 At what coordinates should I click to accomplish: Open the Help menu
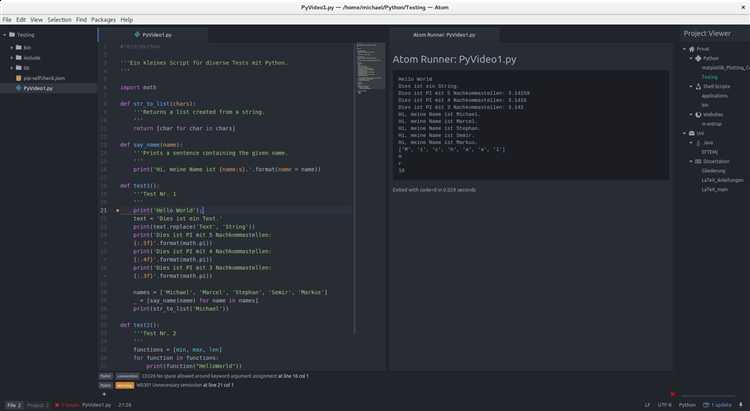[x=127, y=20]
